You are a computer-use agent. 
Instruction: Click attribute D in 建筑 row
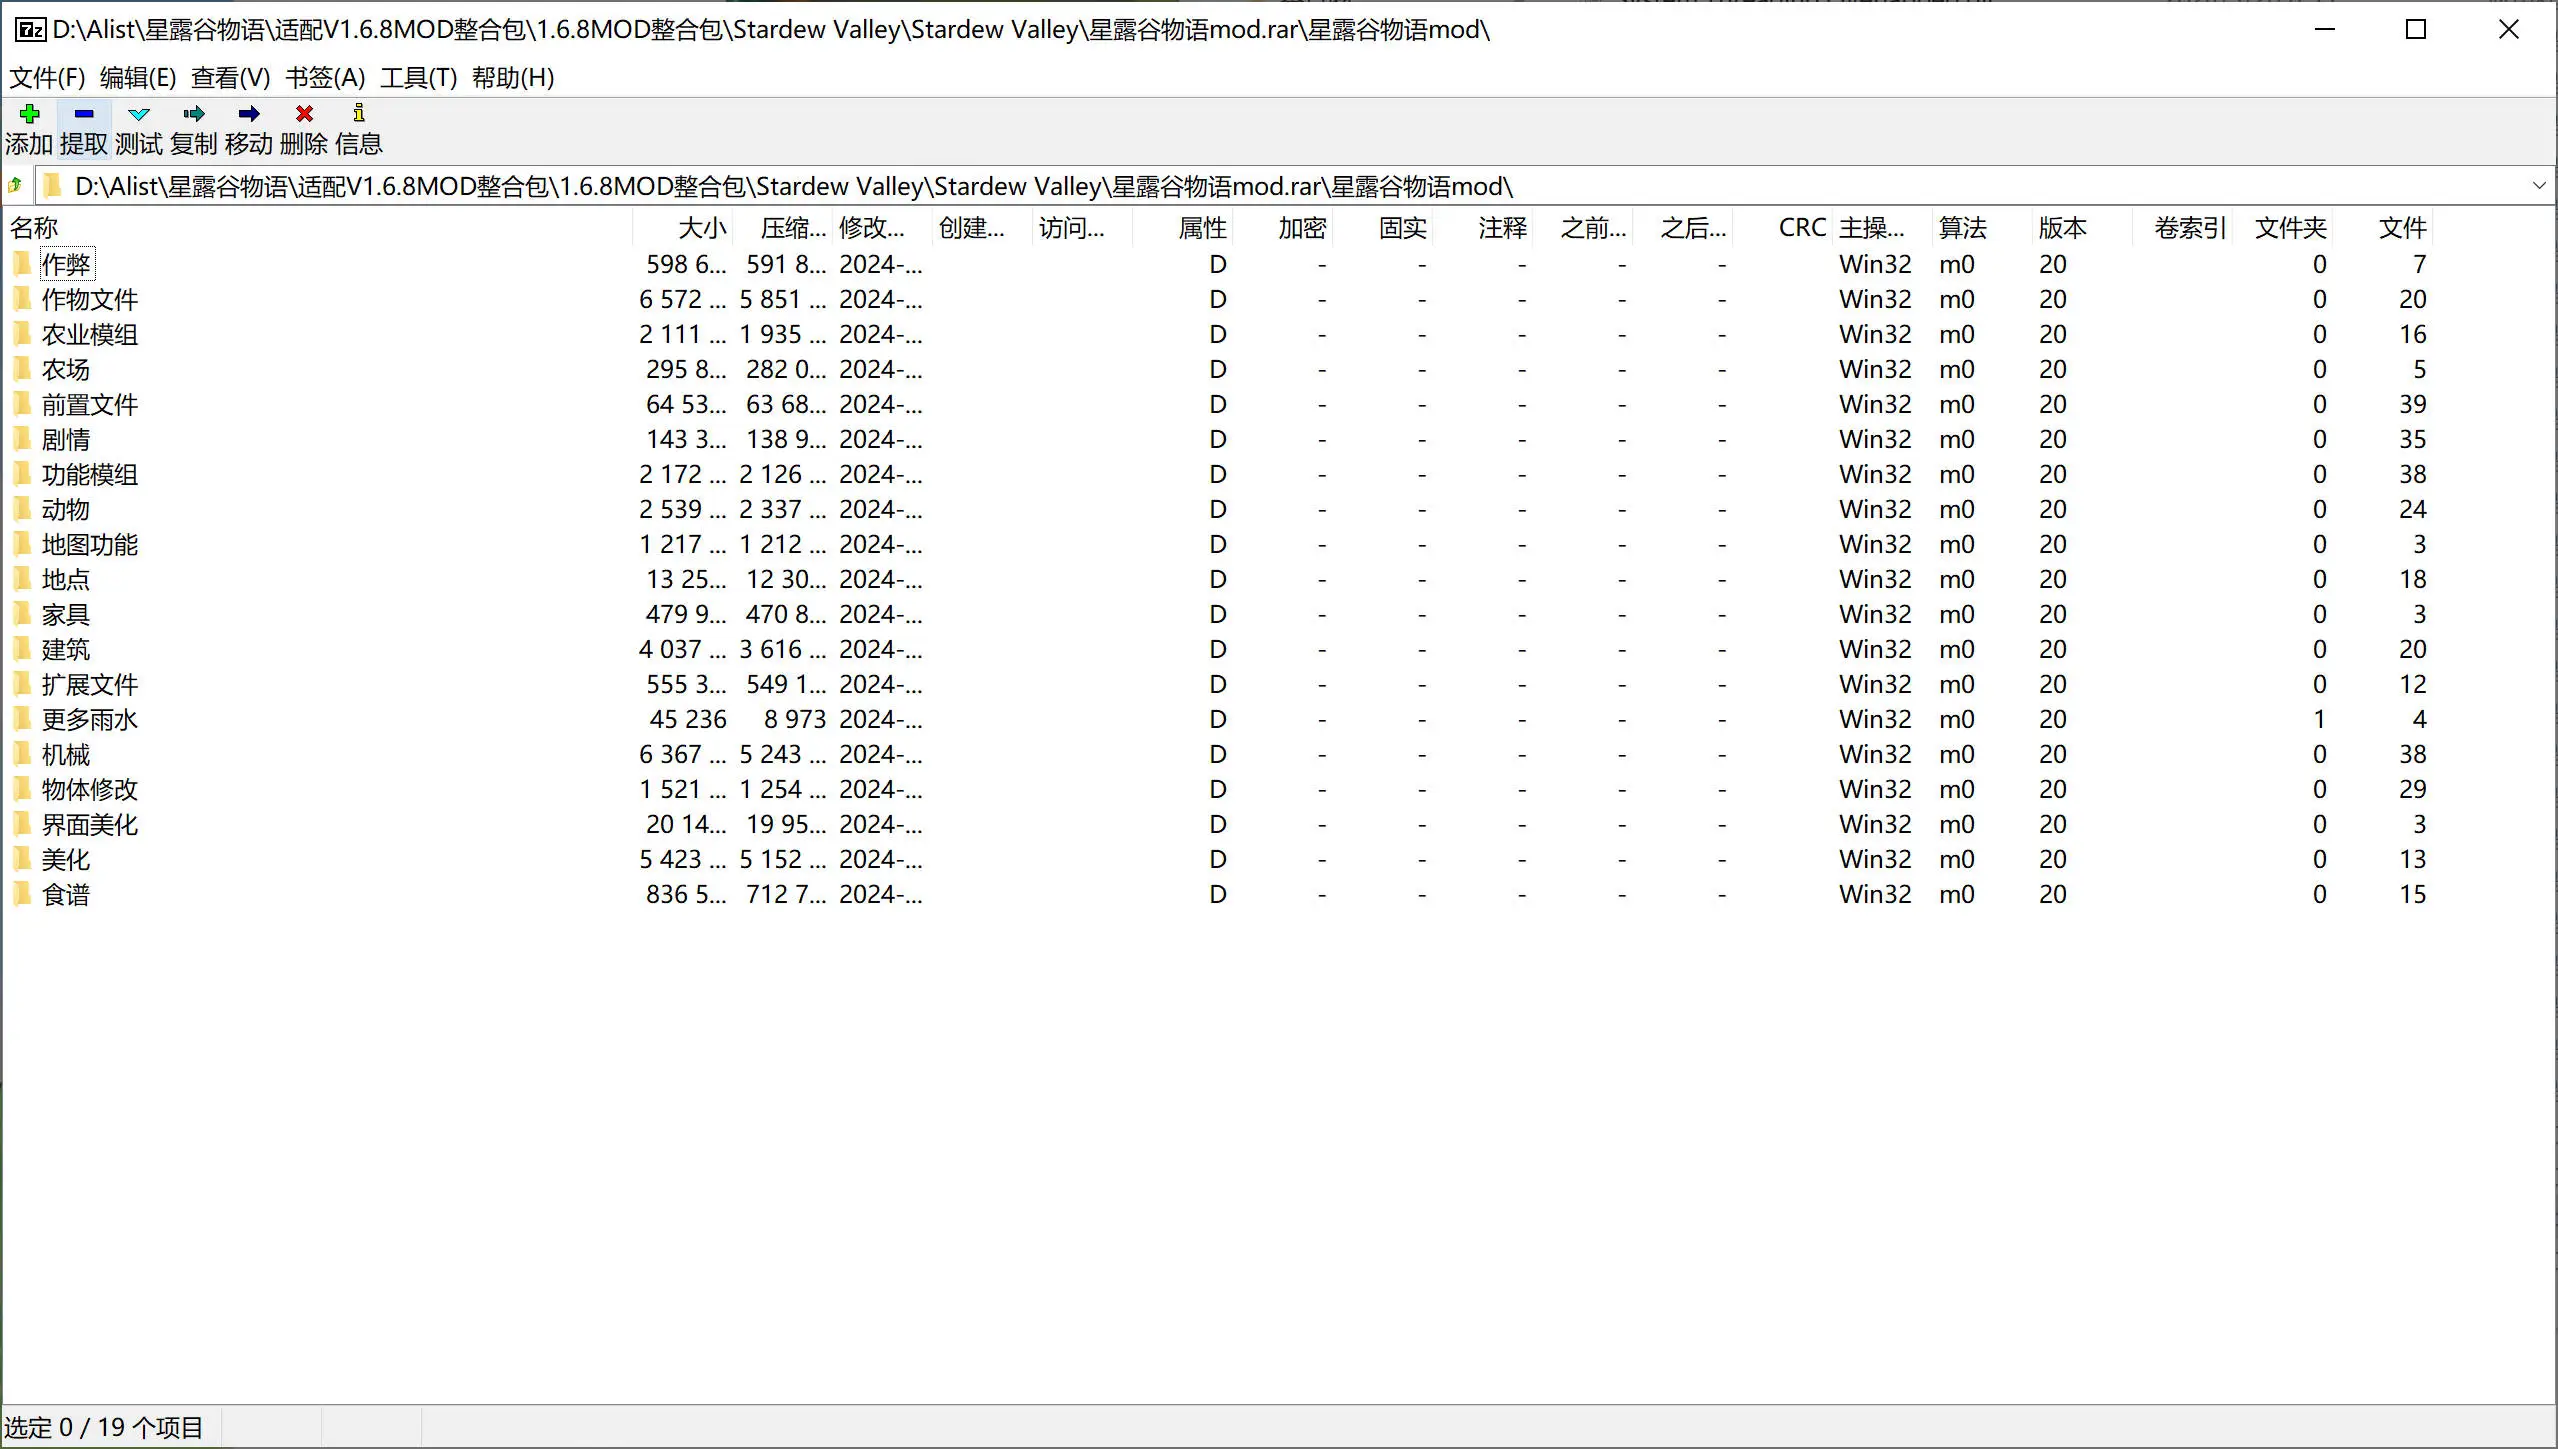pos(1217,649)
